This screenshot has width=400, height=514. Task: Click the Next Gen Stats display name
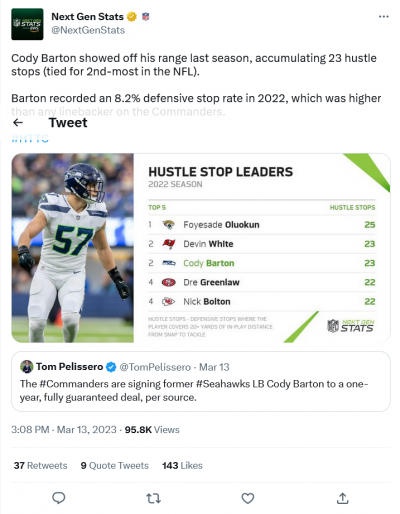(87, 16)
